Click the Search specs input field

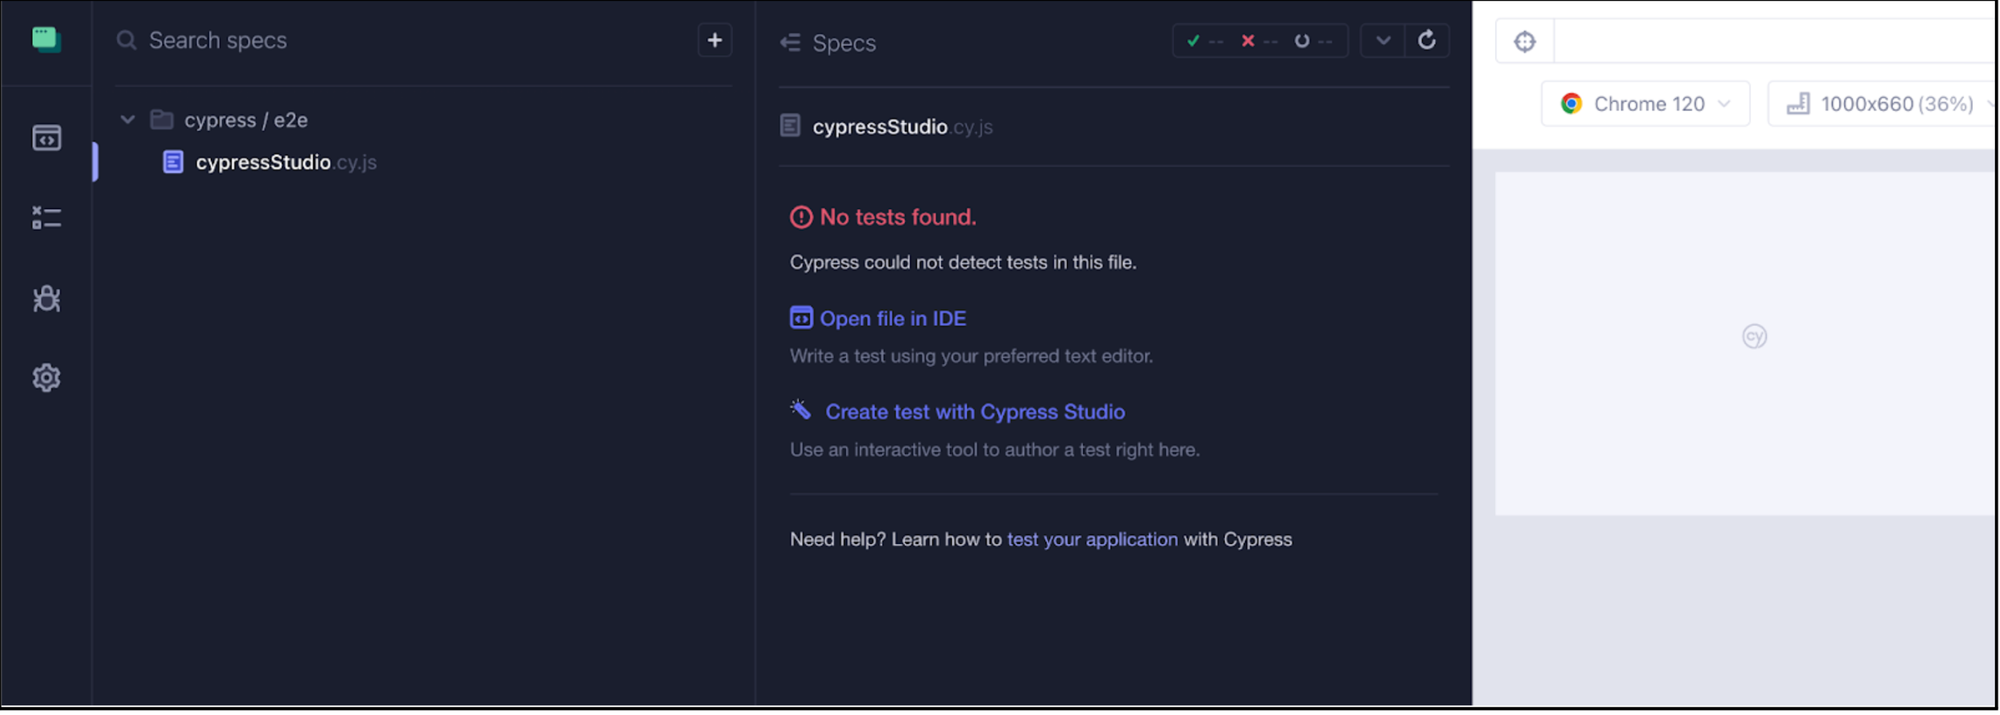click(400, 41)
